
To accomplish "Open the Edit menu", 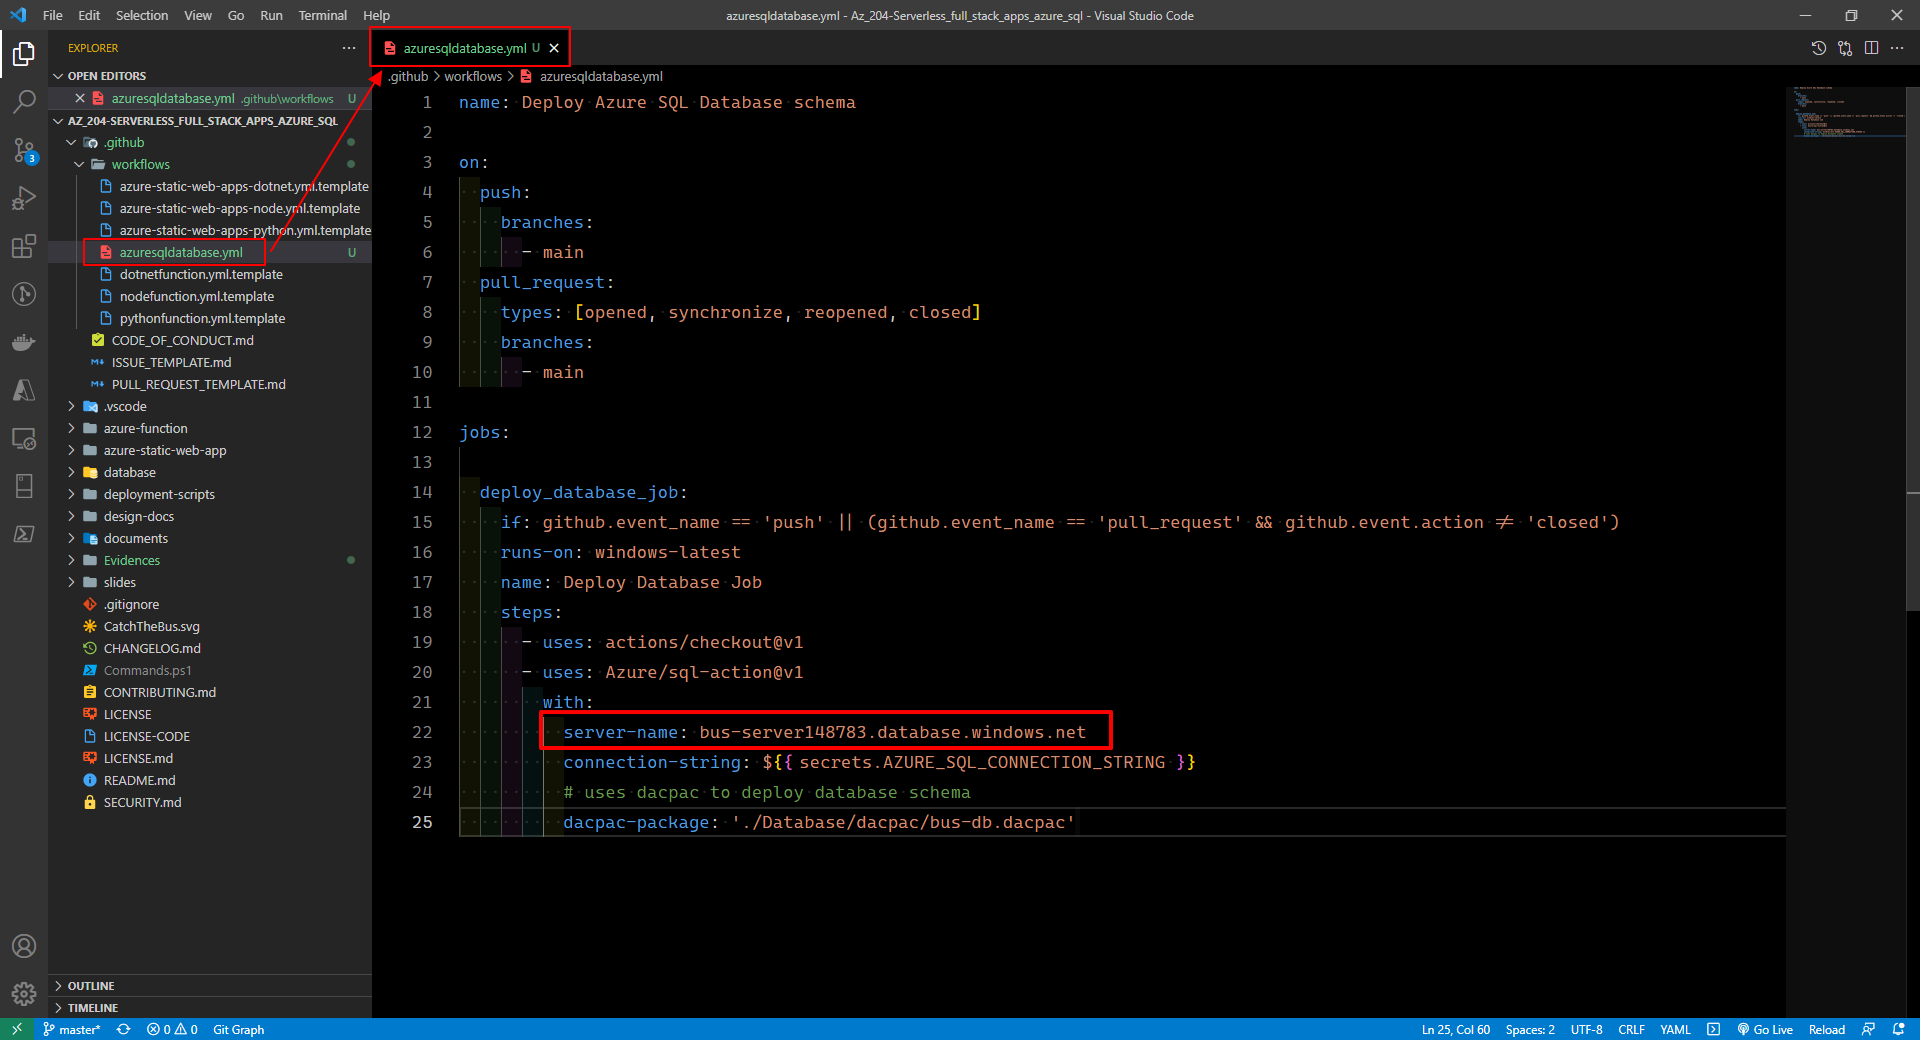I will [89, 15].
